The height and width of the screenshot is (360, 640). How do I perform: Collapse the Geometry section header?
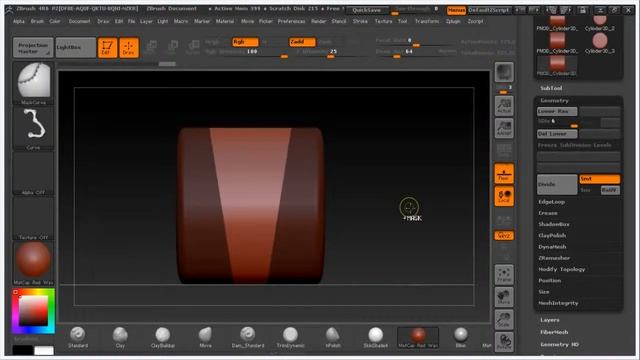pos(554,100)
